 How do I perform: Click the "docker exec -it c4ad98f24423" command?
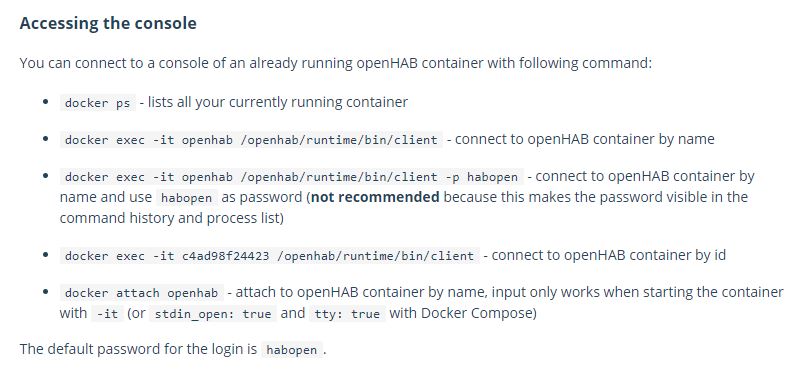tap(269, 256)
